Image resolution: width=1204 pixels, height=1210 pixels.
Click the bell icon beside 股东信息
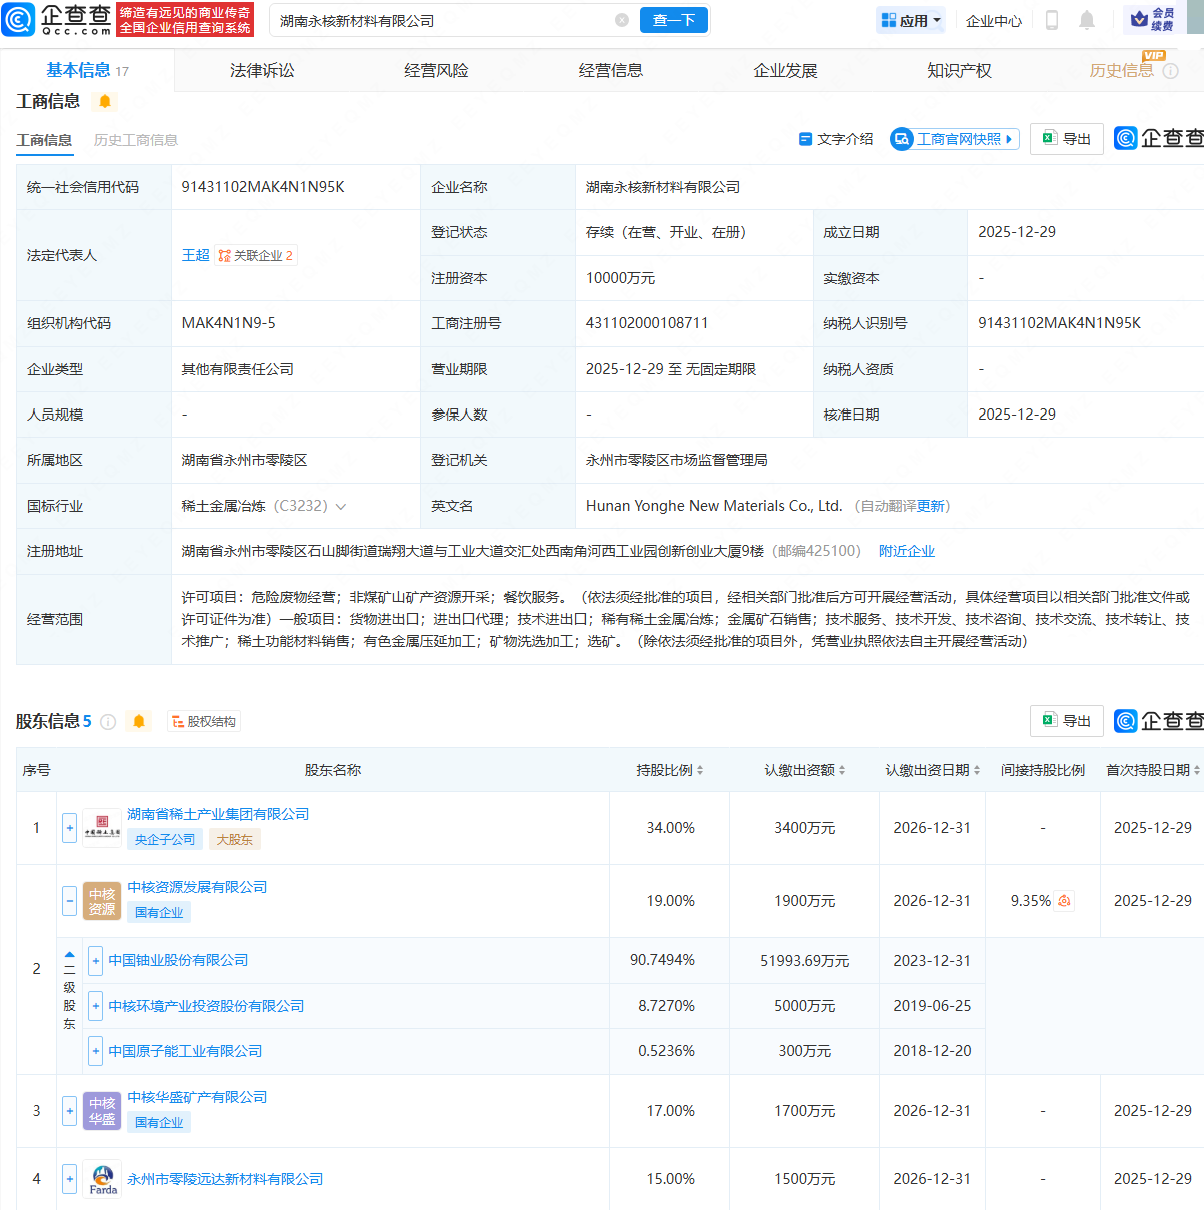(x=139, y=721)
